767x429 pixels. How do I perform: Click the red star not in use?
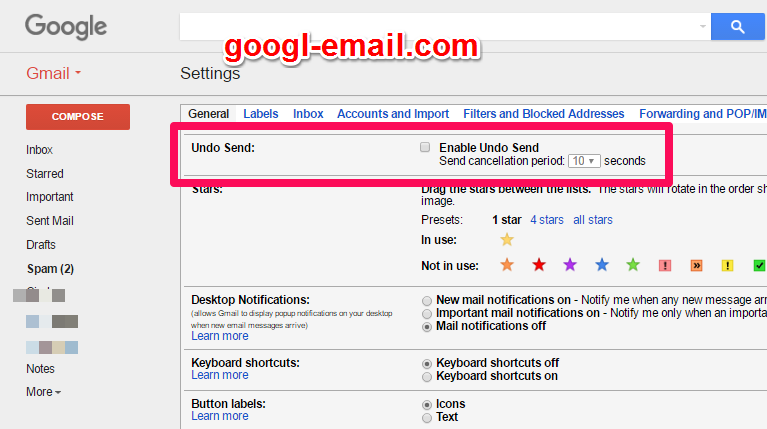(x=539, y=265)
